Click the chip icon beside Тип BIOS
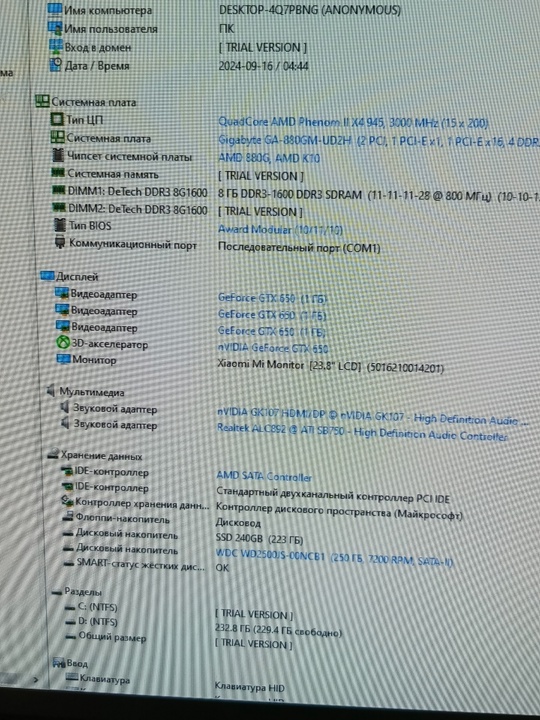540x720 pixels. [x=60, y=225]
